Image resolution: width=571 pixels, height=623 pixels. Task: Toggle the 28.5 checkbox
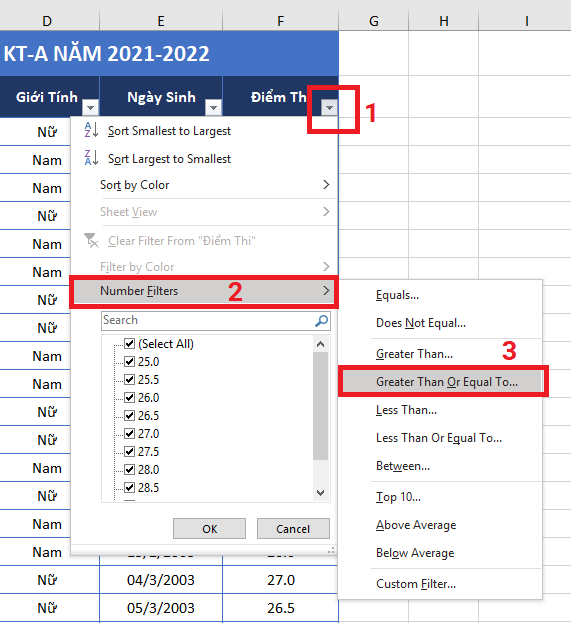[x=130, y=487]
